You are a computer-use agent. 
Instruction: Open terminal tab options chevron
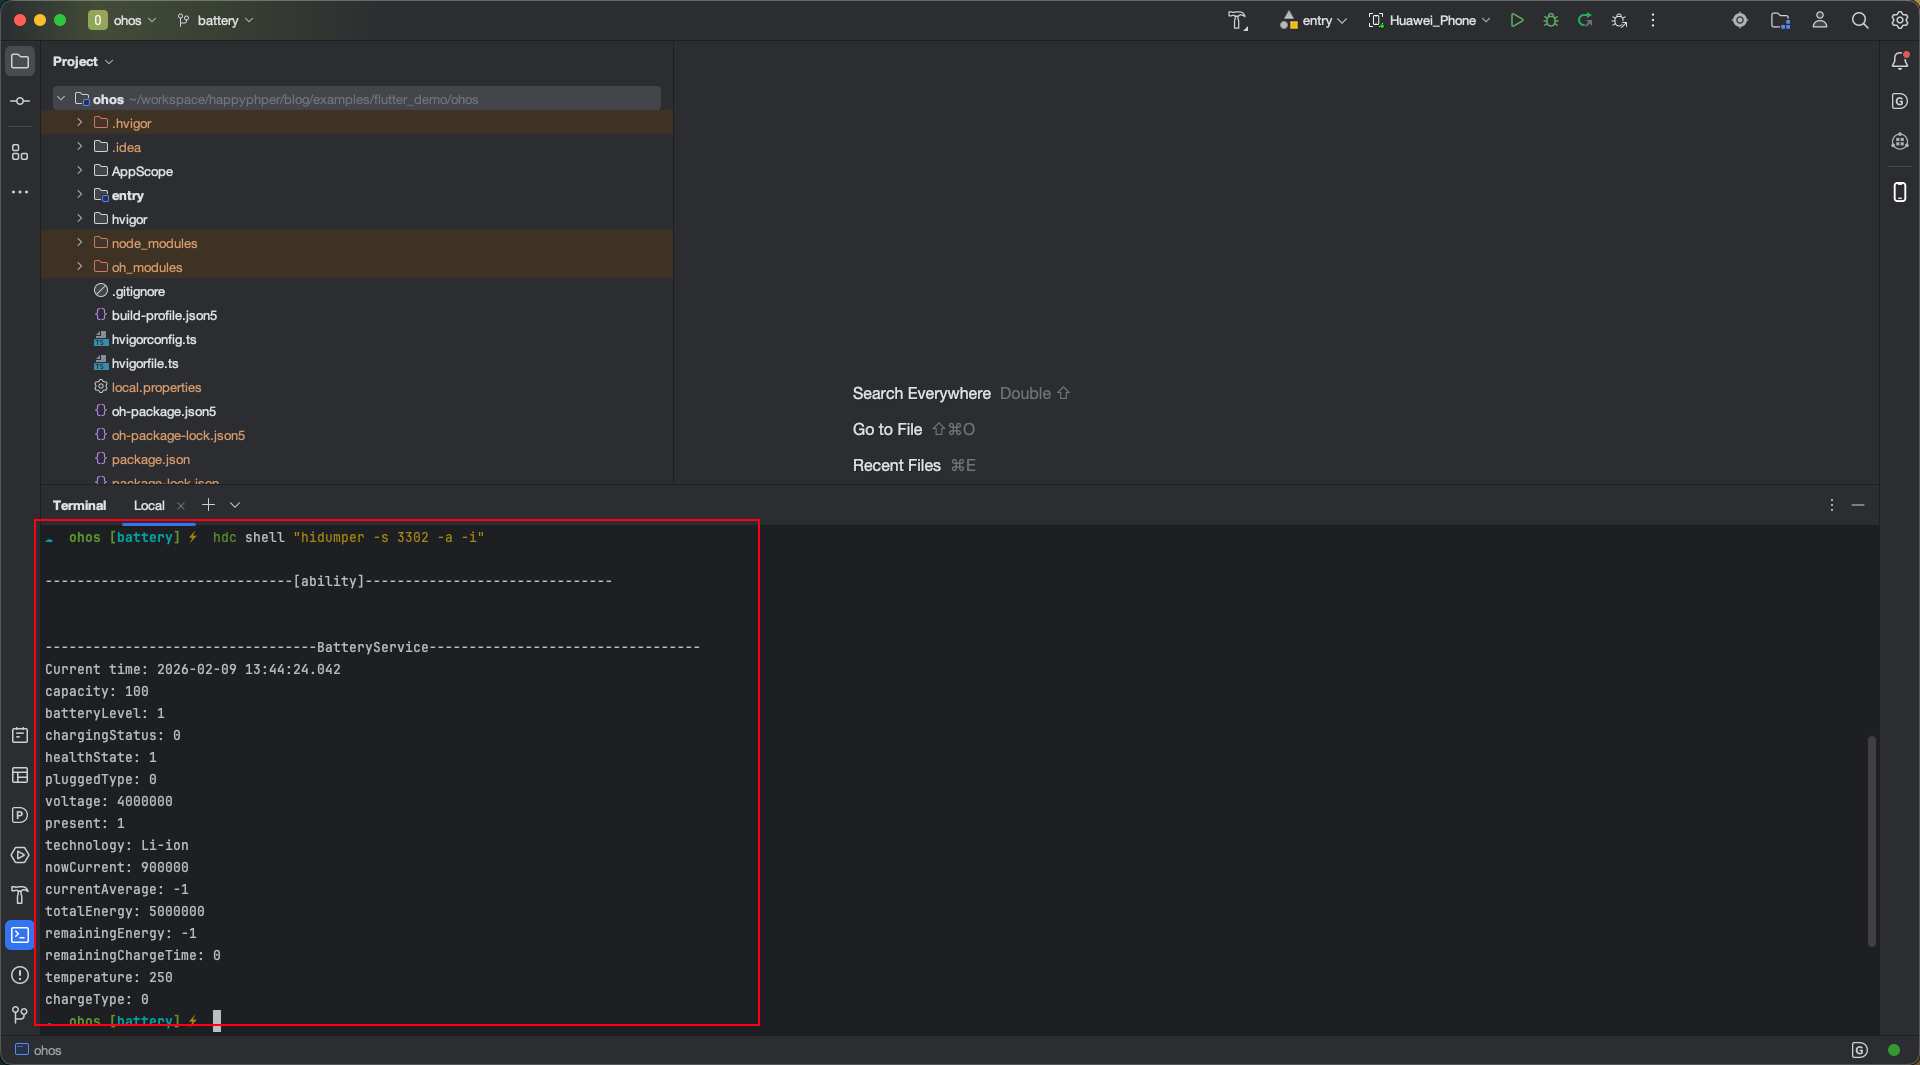[235, 505]
